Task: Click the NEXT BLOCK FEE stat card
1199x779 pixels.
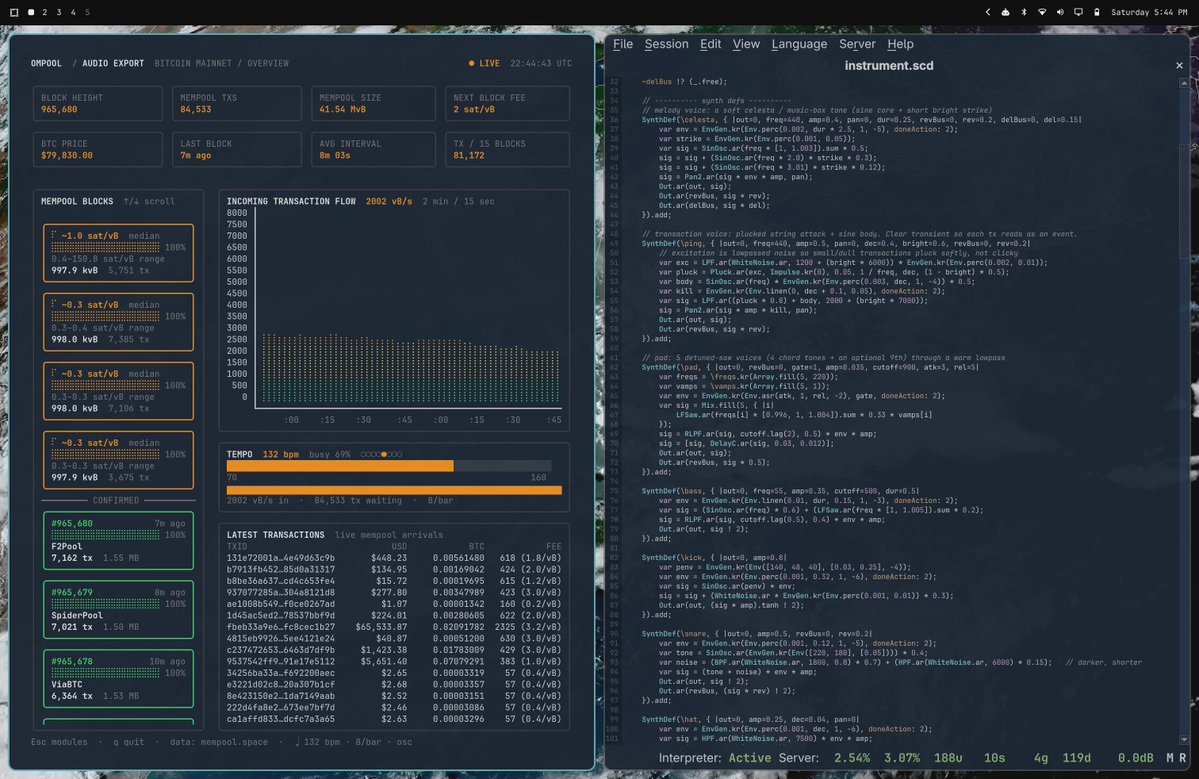Action: point(507,103)
